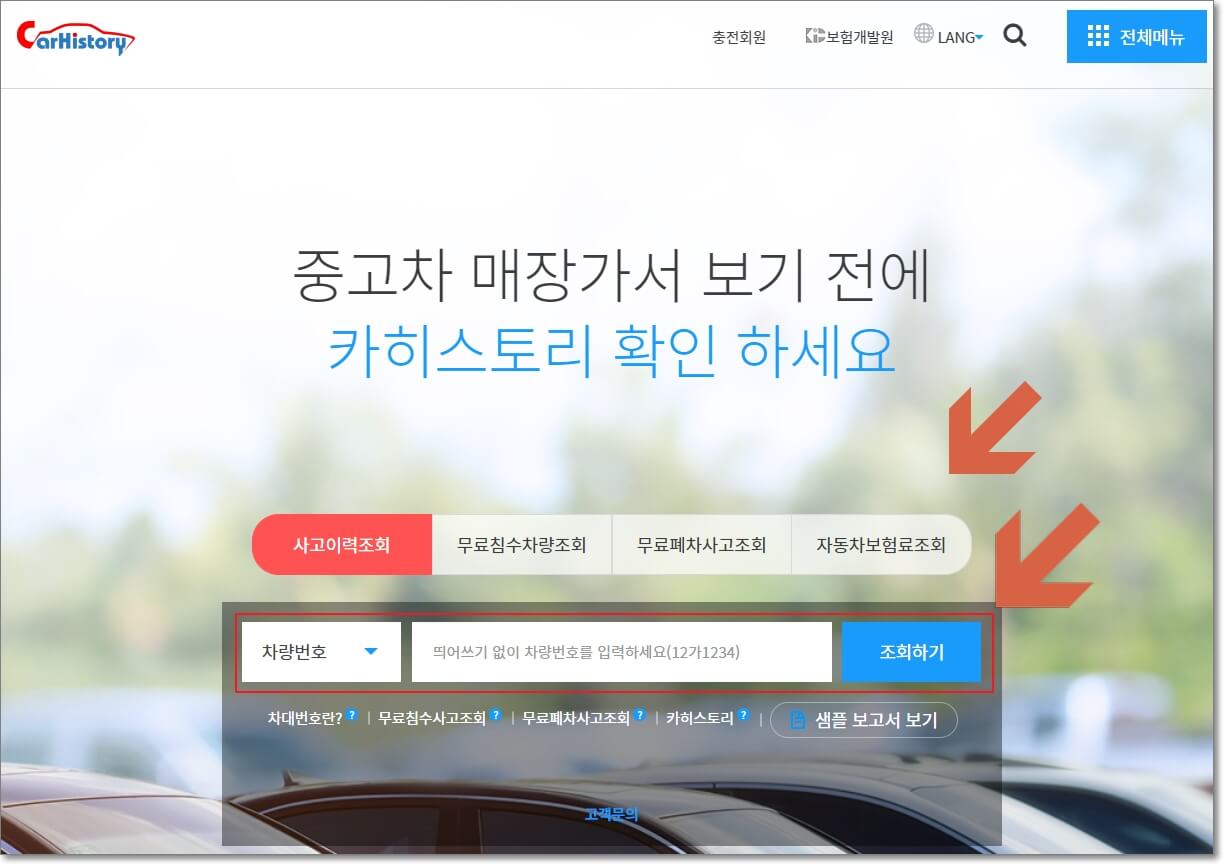Viewport: 1223px width, 864px height.
Task: Click help icon next to 무료폐차사고조회
Action: point(640,716)
